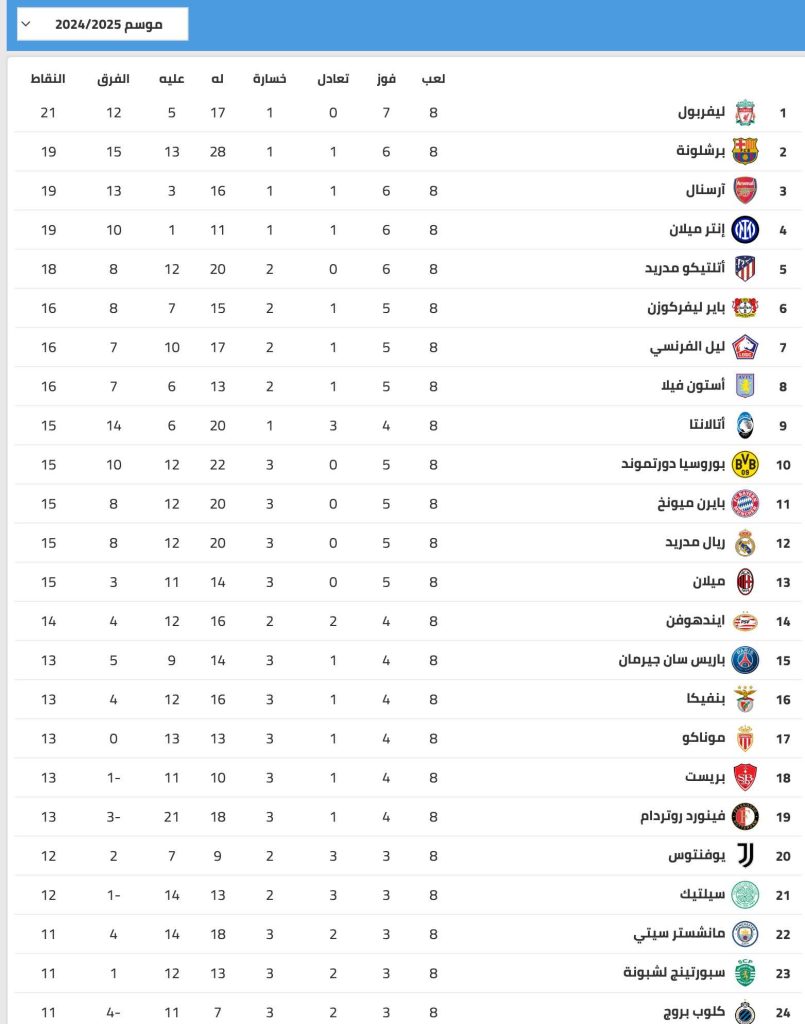Open the مانشستر سيتي team link
This screenshot has height=1024, width=805.
click(679, 934)
